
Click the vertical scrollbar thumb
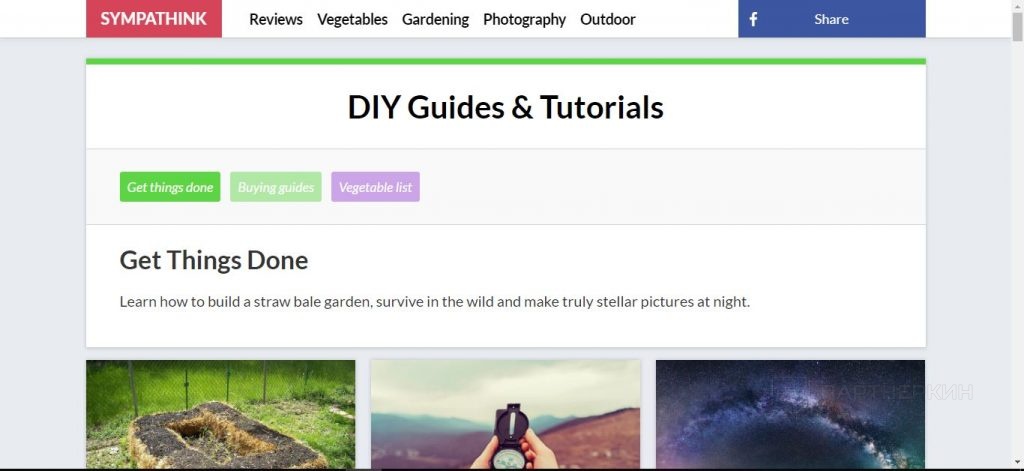pos(1017,25)
